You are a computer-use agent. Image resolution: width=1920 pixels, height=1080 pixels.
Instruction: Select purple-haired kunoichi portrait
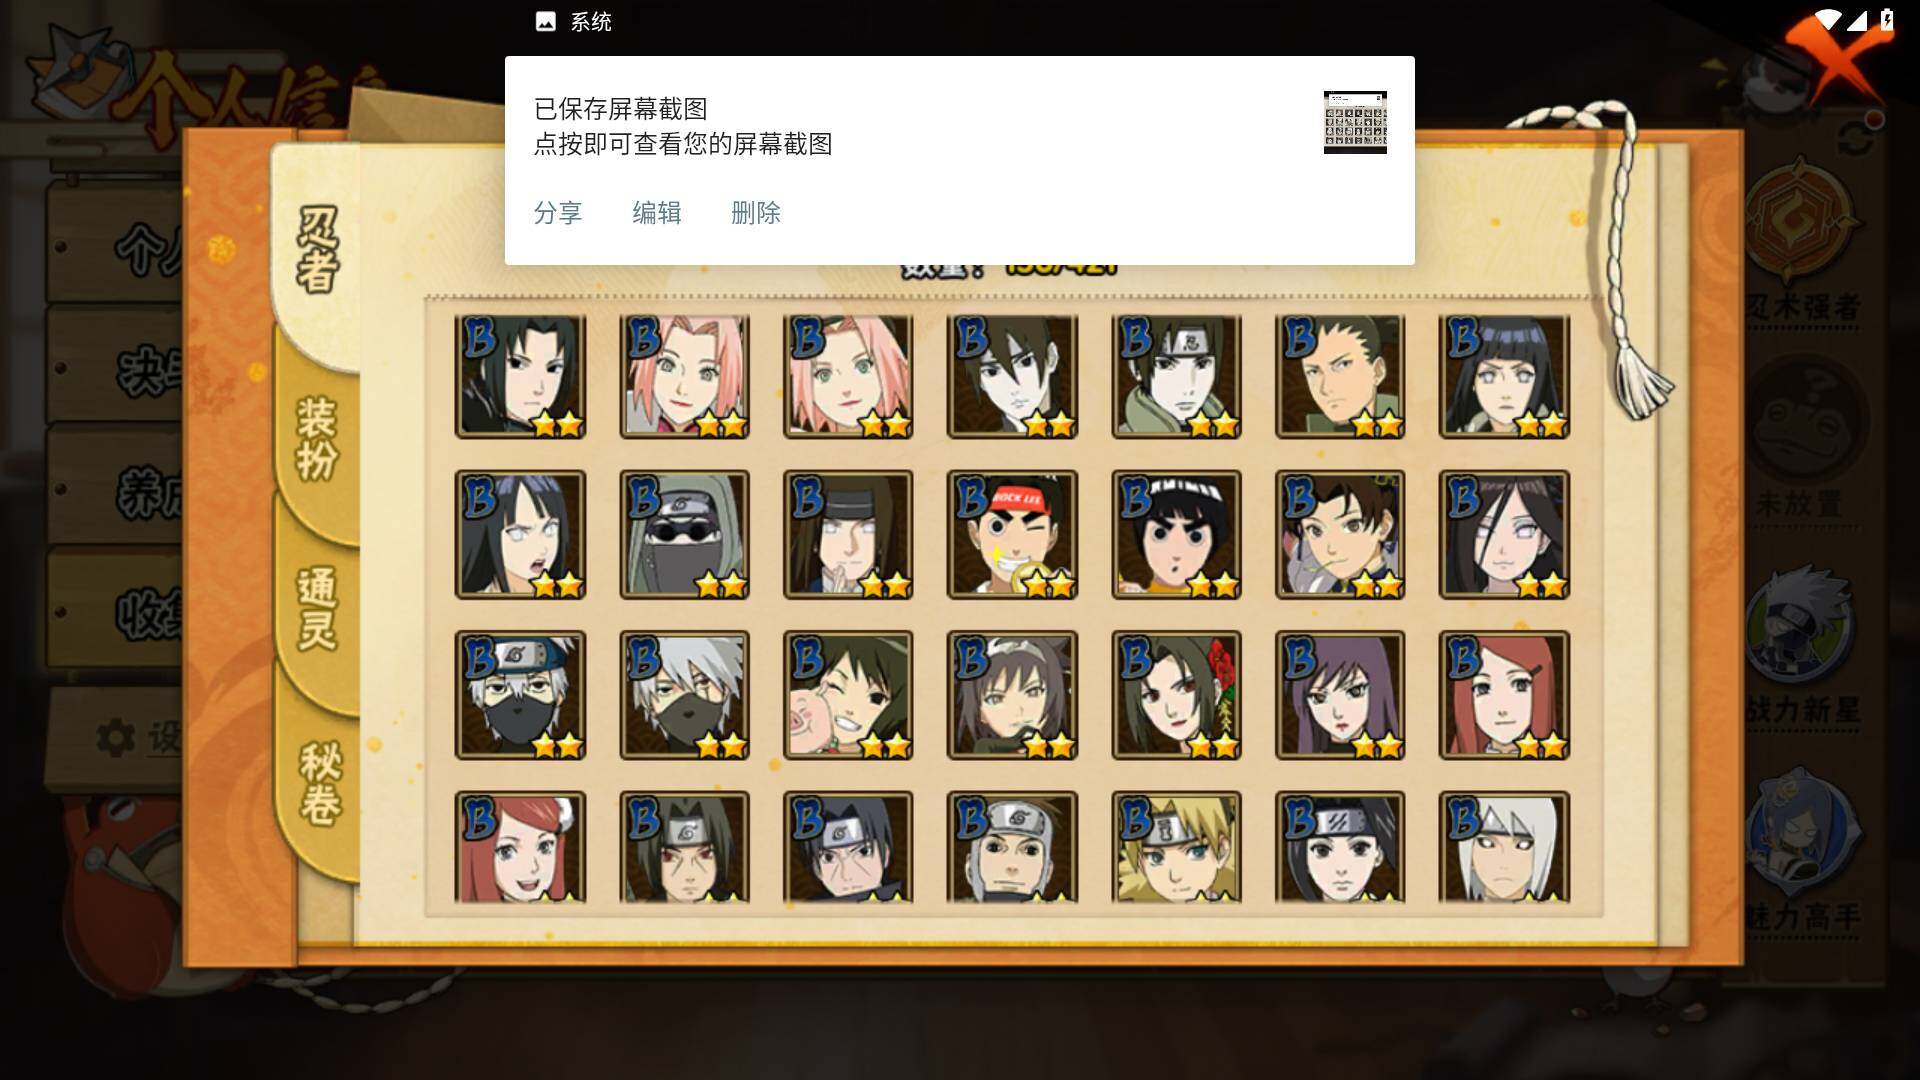[x=1340, y=695]
